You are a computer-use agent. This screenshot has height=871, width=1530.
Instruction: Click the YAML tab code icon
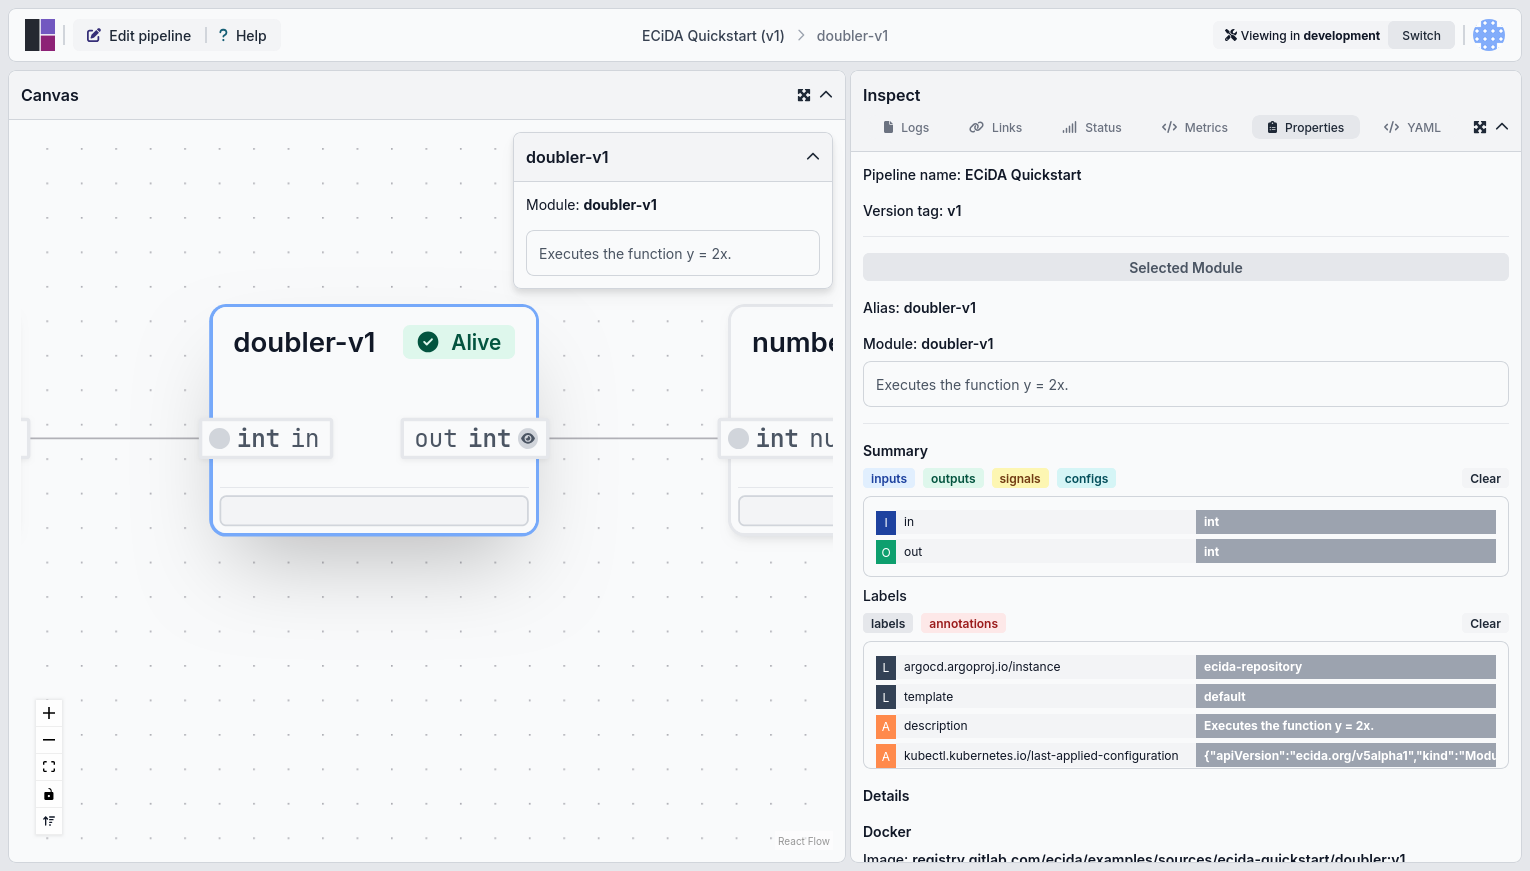1391,127
